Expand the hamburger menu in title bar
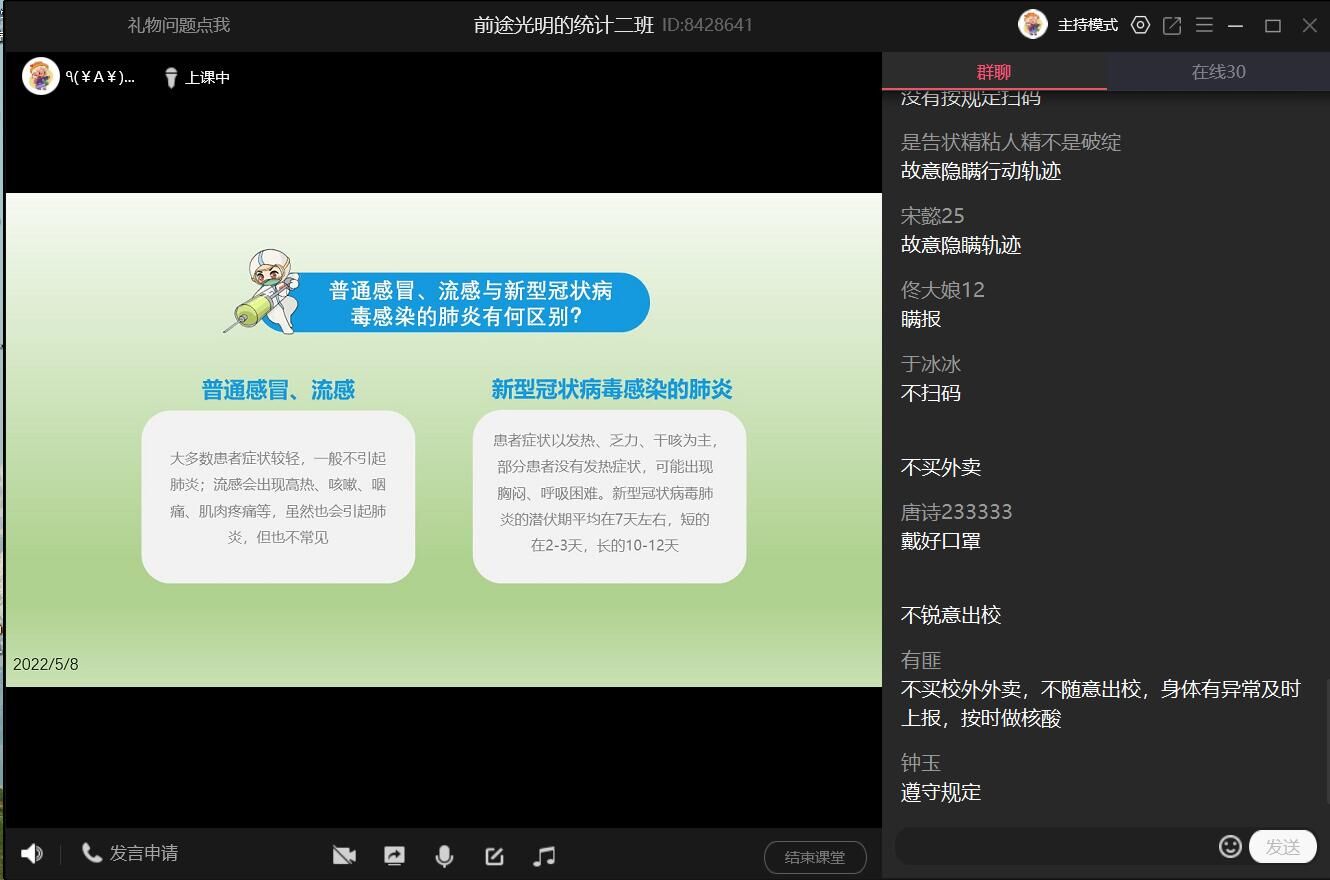 1204,25
